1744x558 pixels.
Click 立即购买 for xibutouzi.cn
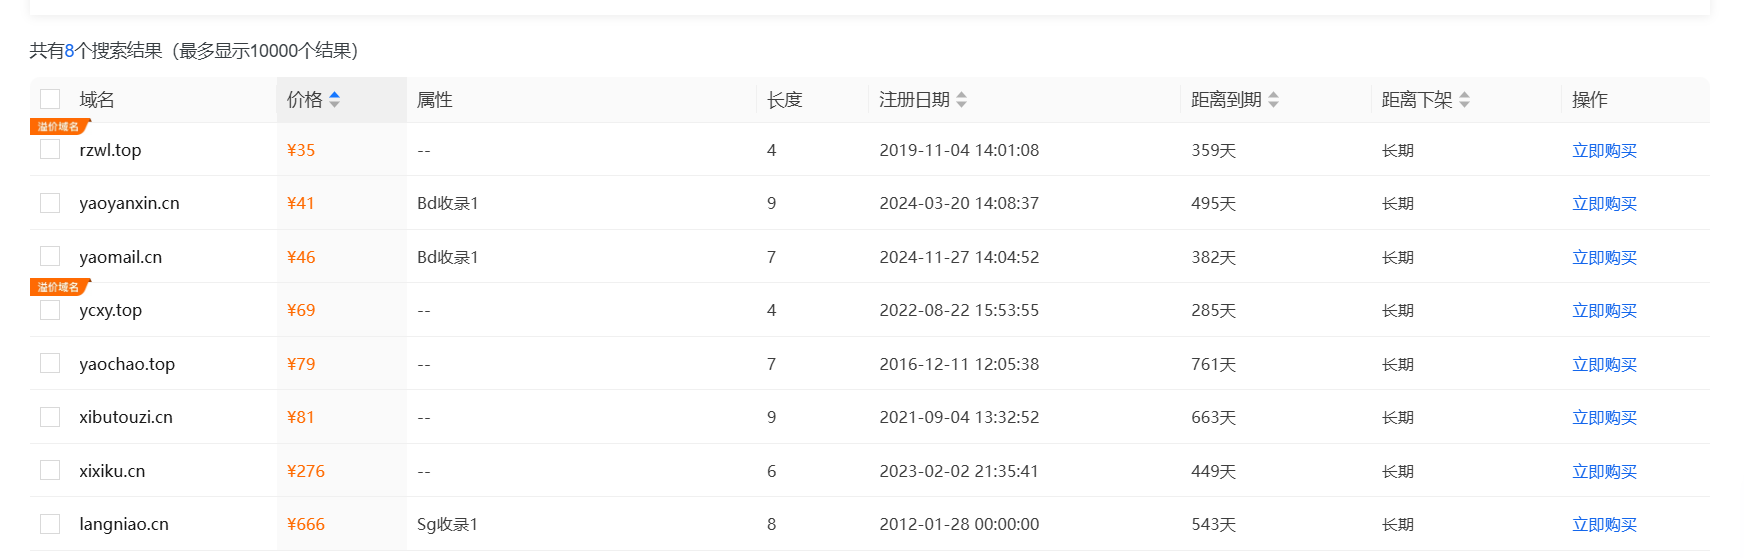pyautogui.click(x=1604, y=418)
